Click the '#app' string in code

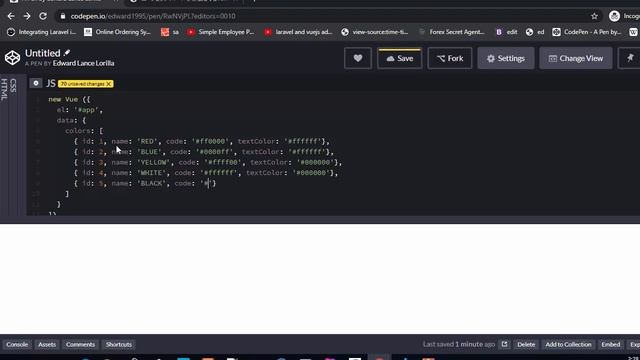87,110
